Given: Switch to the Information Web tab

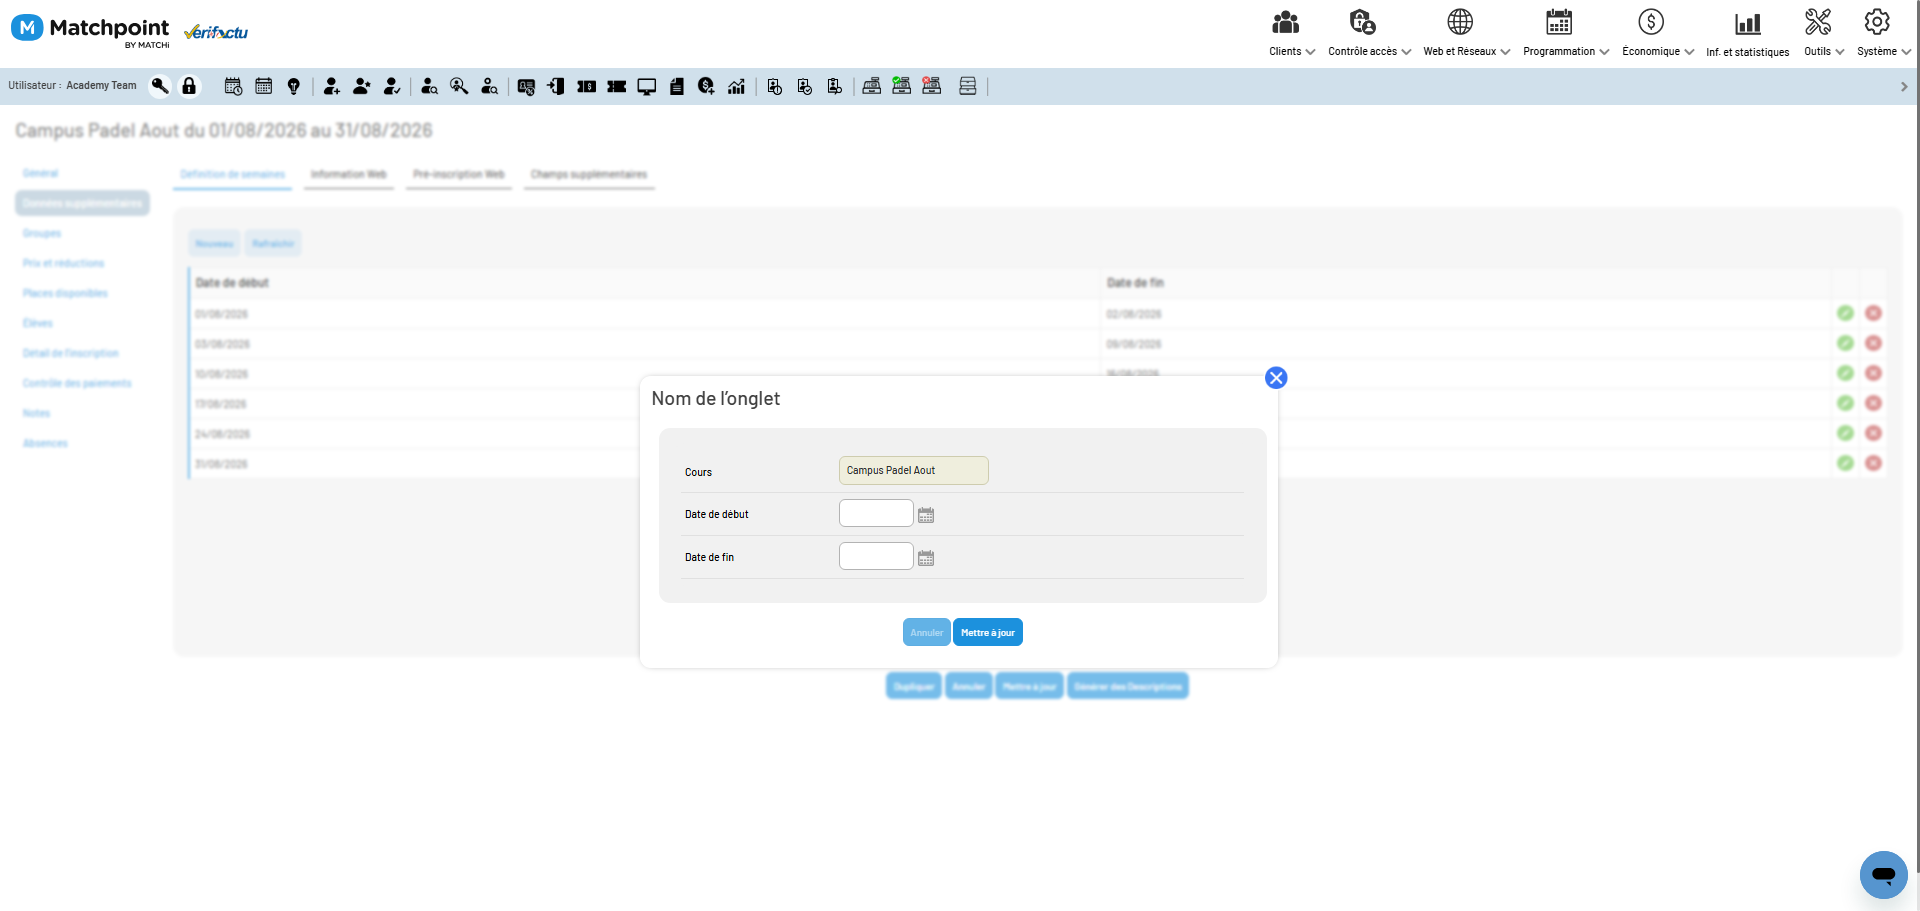Looking at the screenshot, I should tap(349, 175).
